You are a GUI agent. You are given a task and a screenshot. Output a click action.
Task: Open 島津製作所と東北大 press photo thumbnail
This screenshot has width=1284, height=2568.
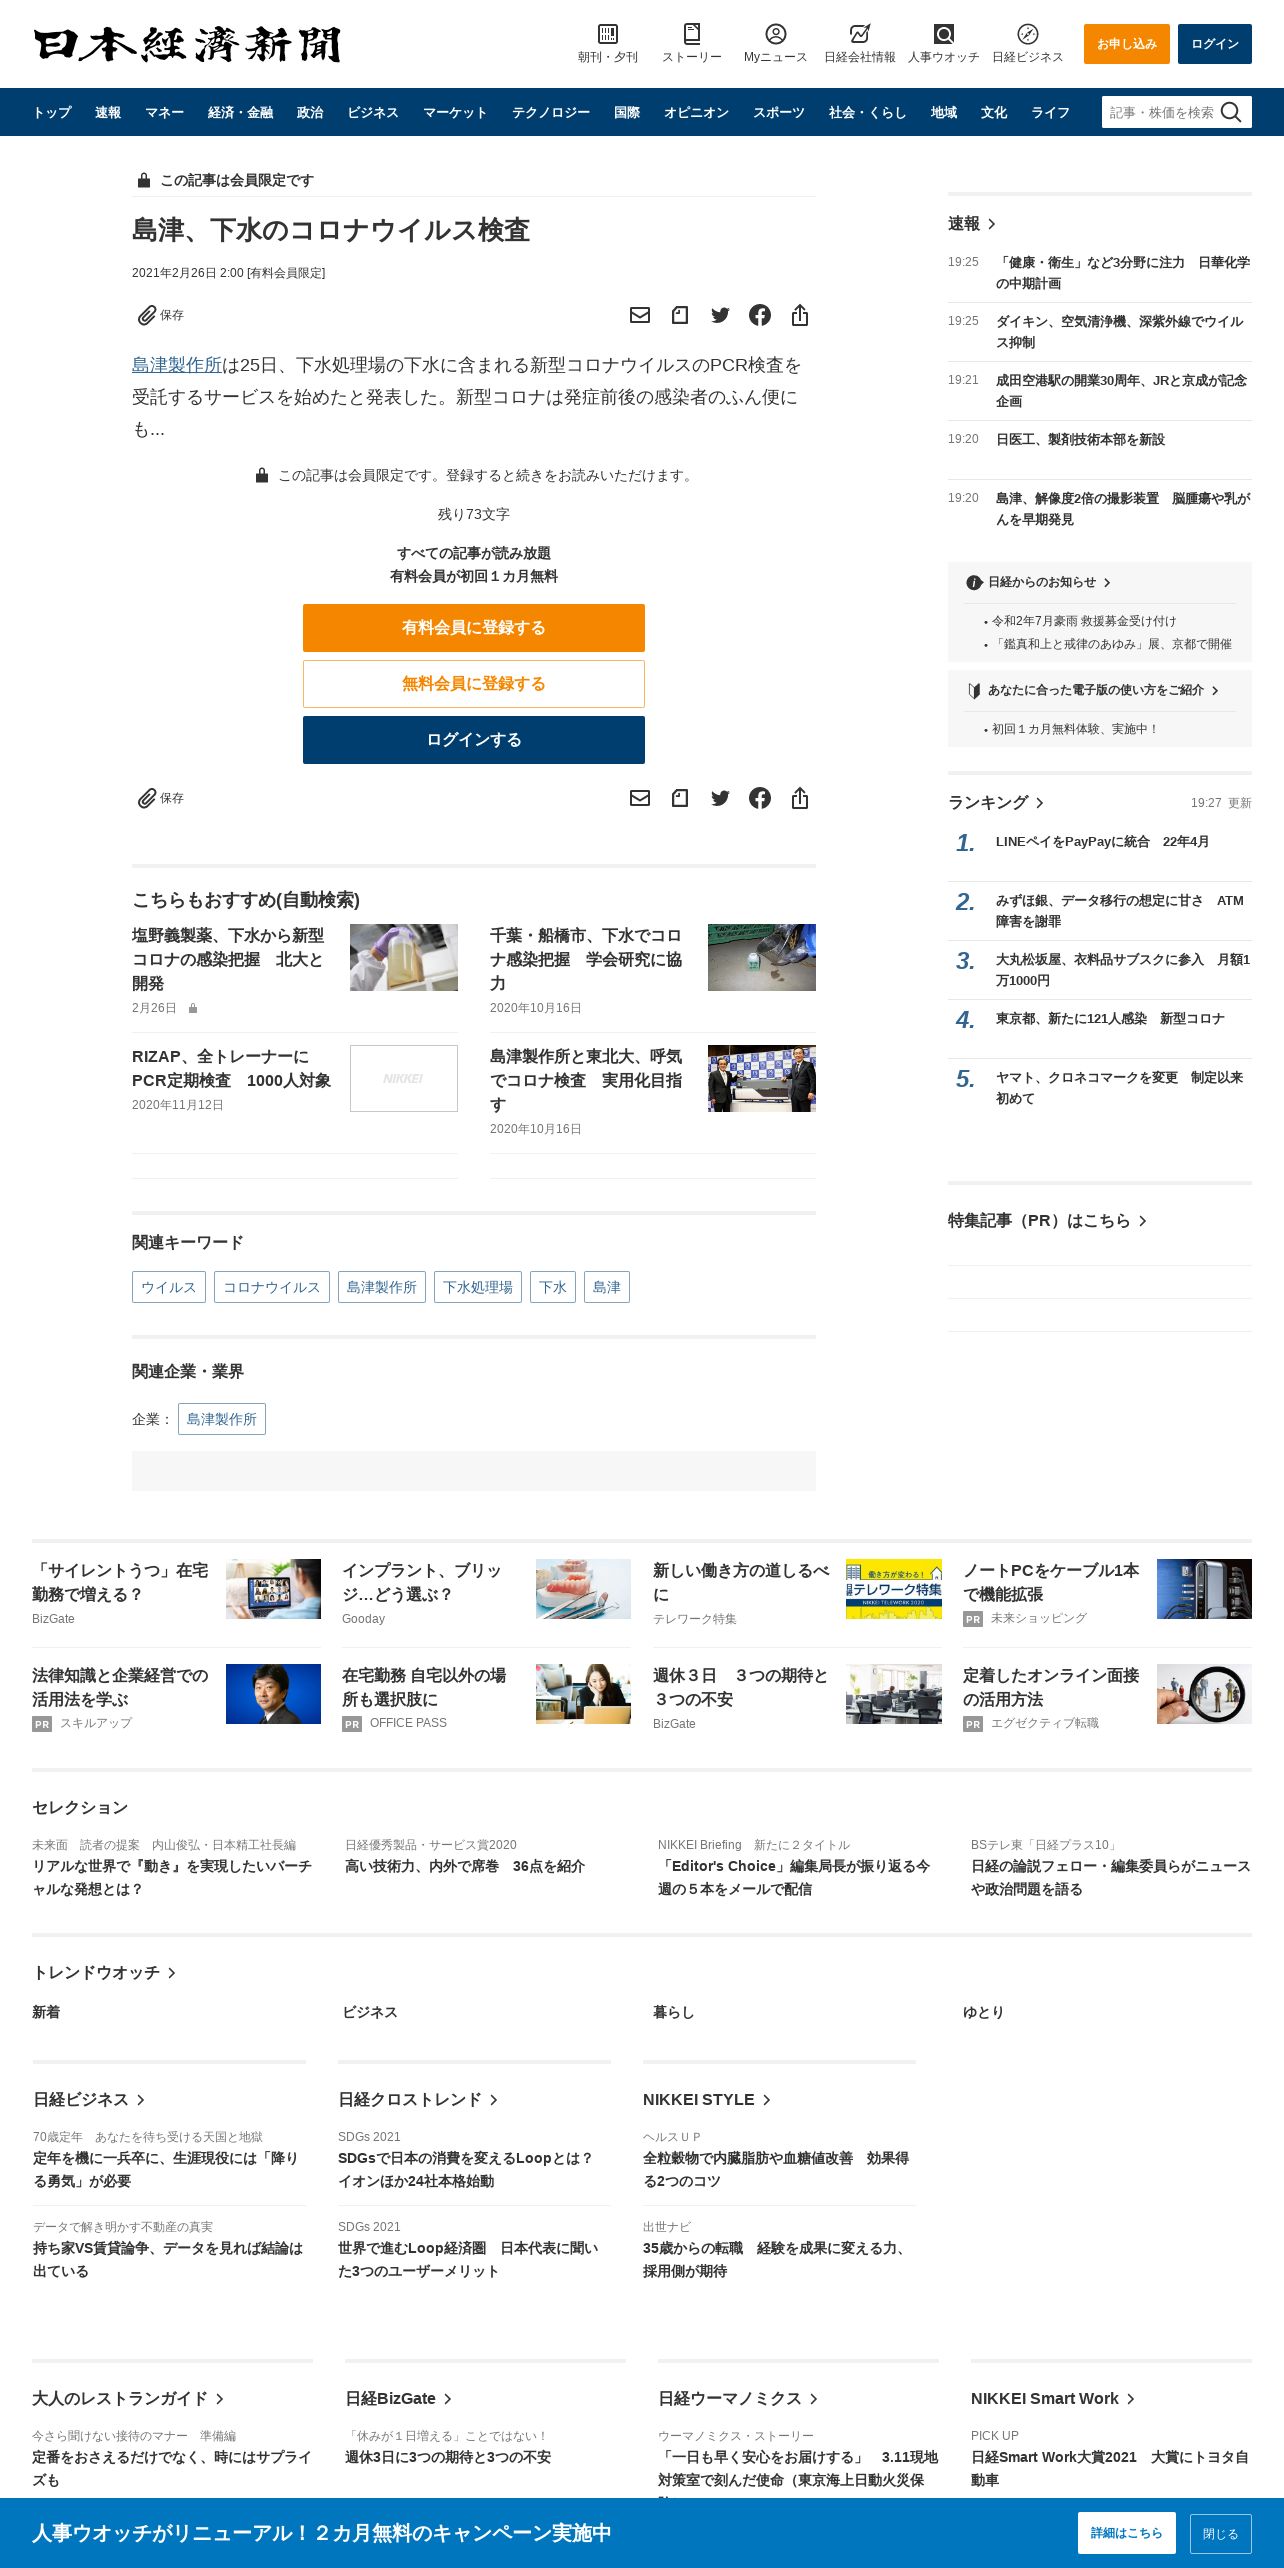(762, 1078)
